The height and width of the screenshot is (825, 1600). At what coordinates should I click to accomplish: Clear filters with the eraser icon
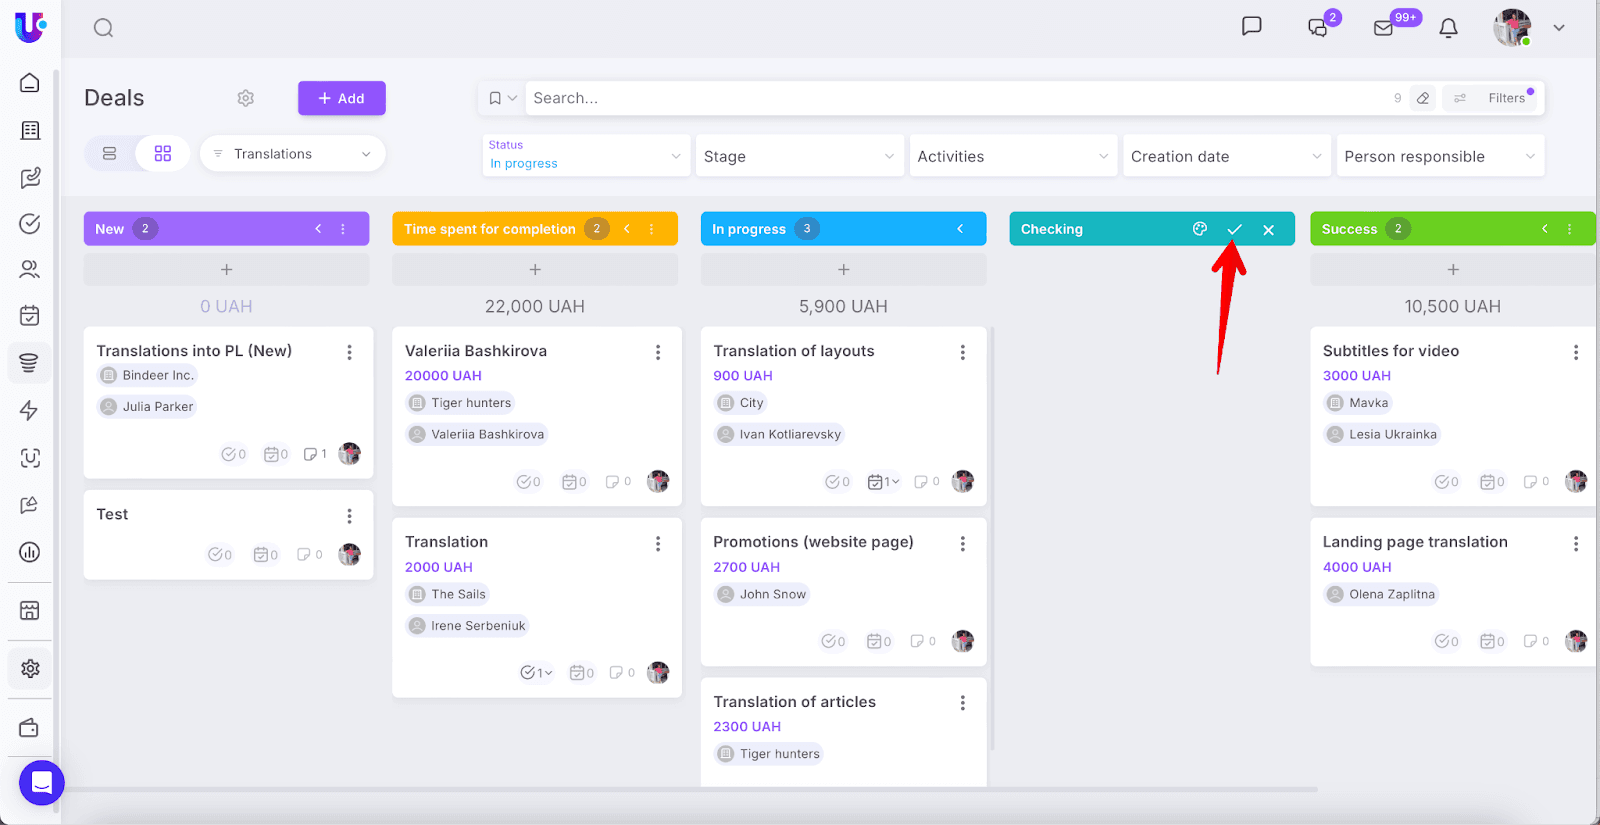pyautogui.click(x=1423, y=98)
